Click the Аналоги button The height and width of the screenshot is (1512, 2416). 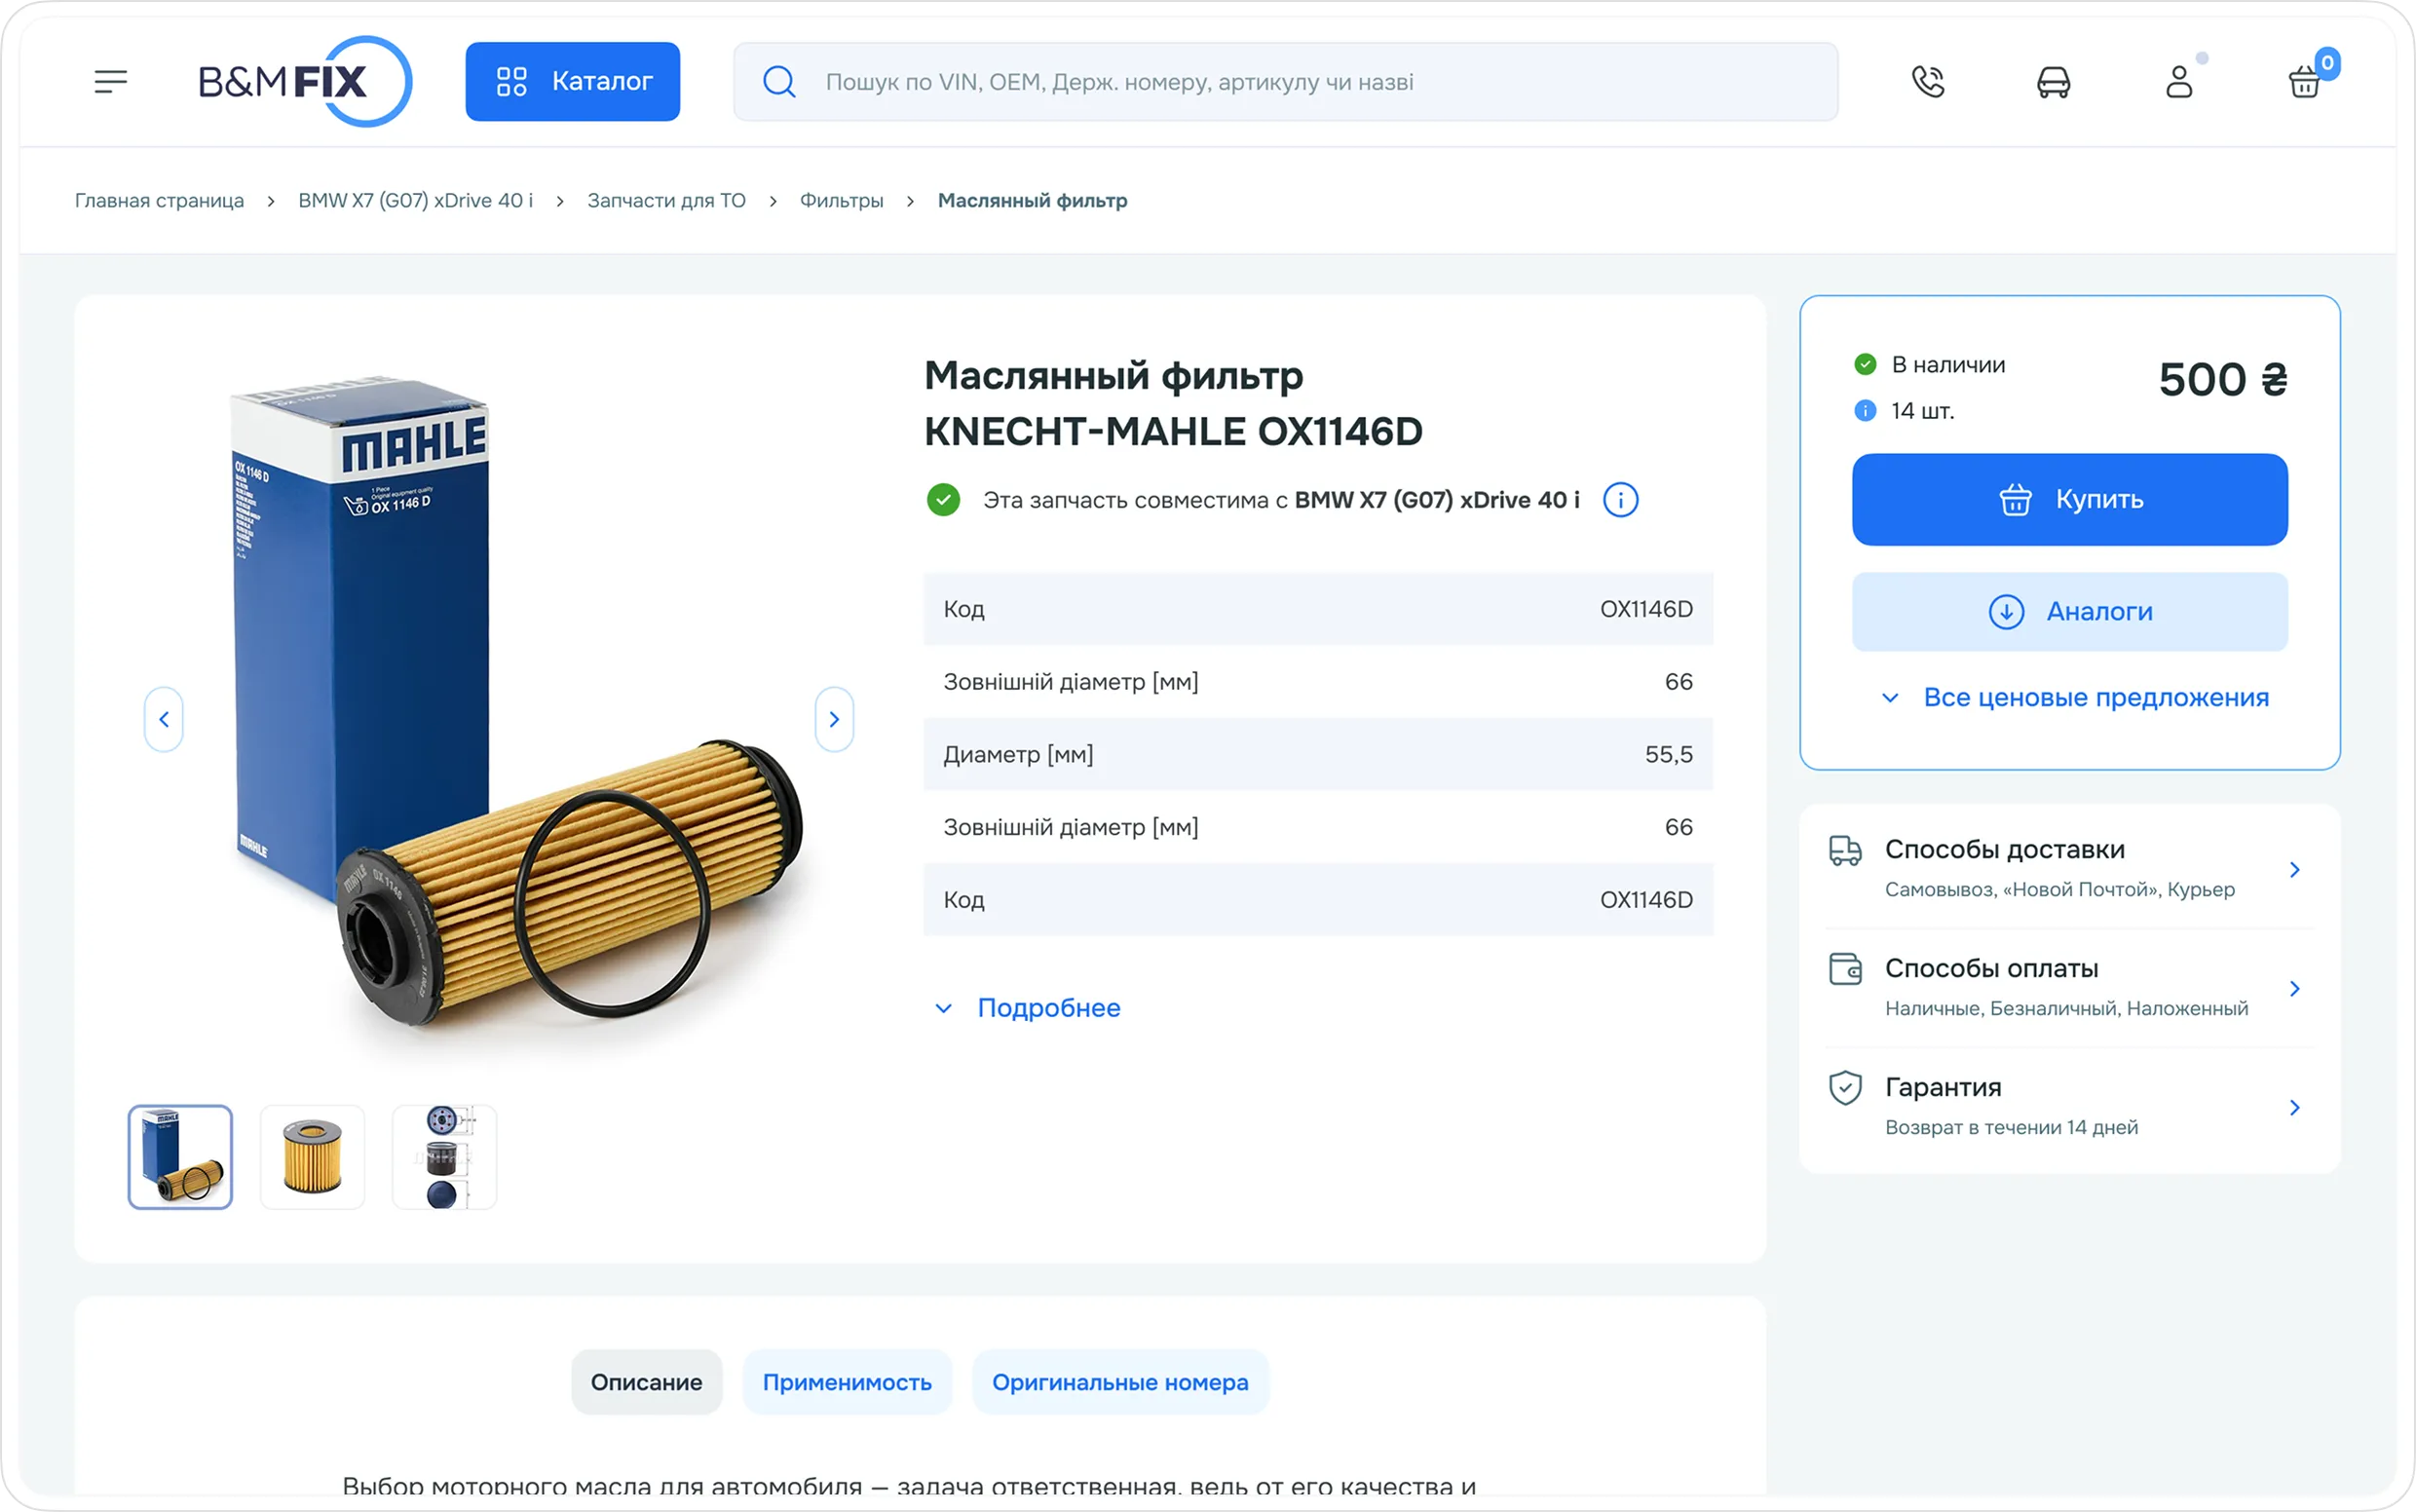[x=2069, y=611]
